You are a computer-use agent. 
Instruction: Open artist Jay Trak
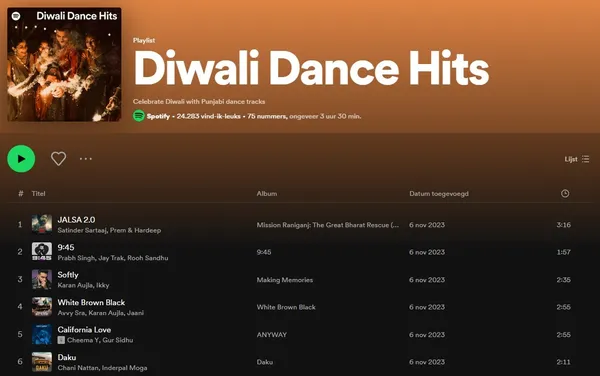[111, 258]
